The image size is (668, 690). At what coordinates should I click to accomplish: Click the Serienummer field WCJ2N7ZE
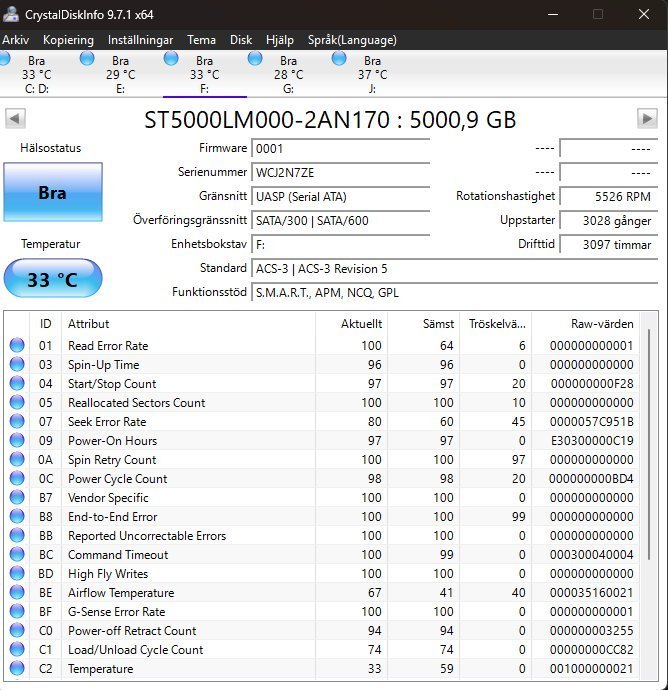click(x=340, y=172)
